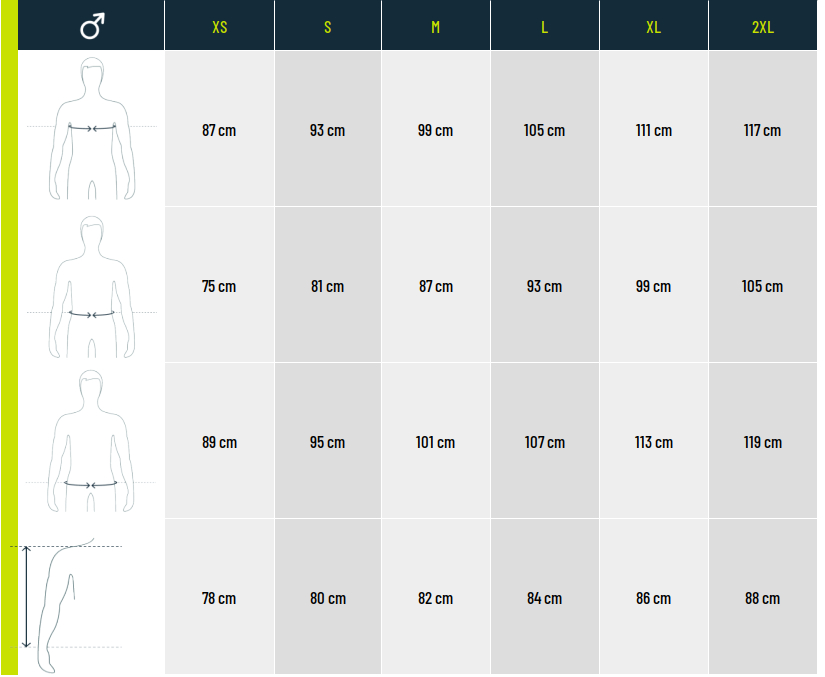Select the M size column header
The image size is (825, 677).
point(436,27)
